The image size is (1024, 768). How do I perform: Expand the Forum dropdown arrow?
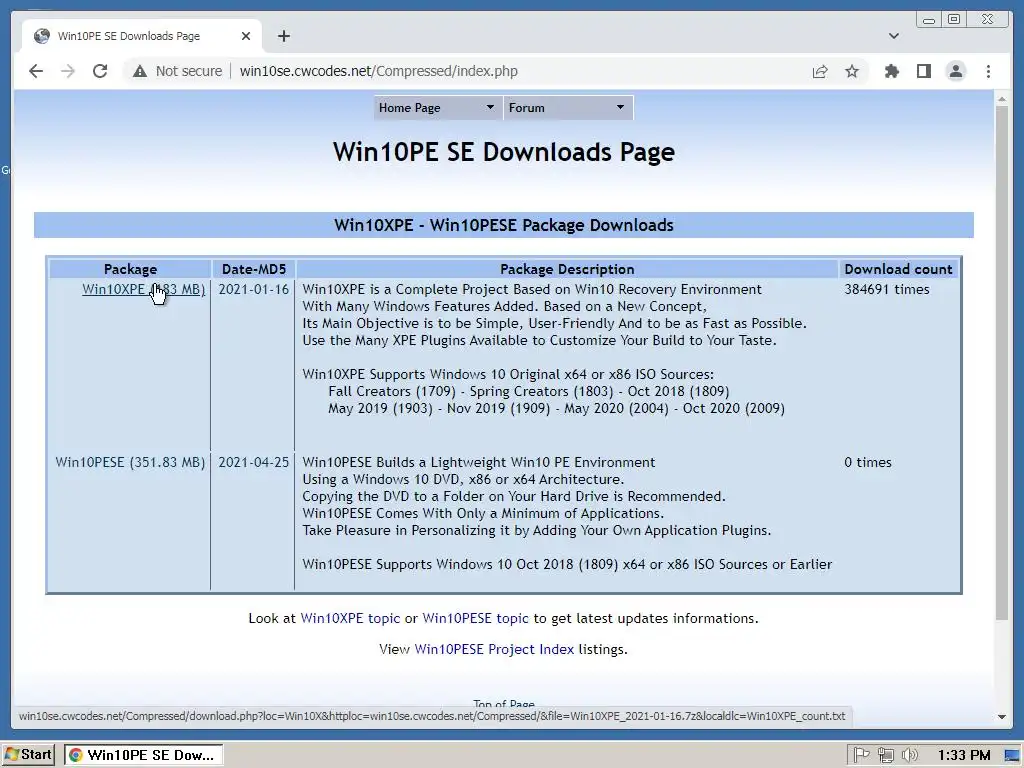[x=620, y=107]
